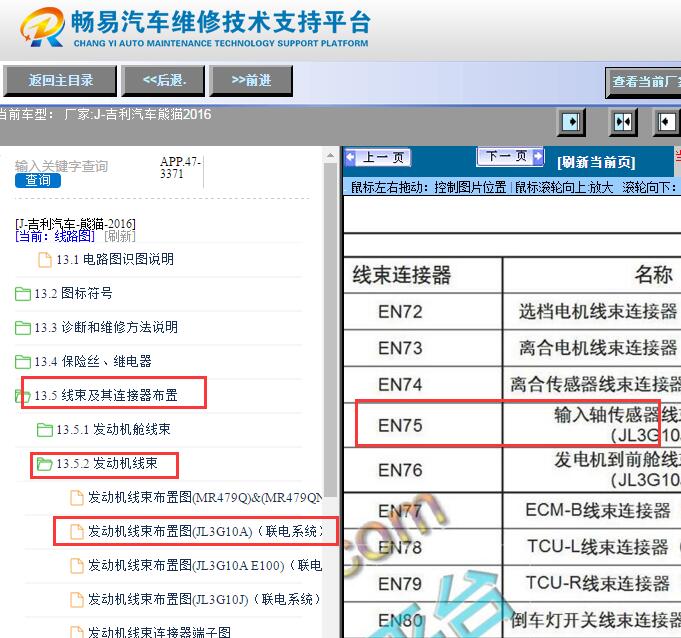Expand 13.3 诊断和维修方法说明 folder
Viewport: 681px width, 638px height.
tap(106, 327)
